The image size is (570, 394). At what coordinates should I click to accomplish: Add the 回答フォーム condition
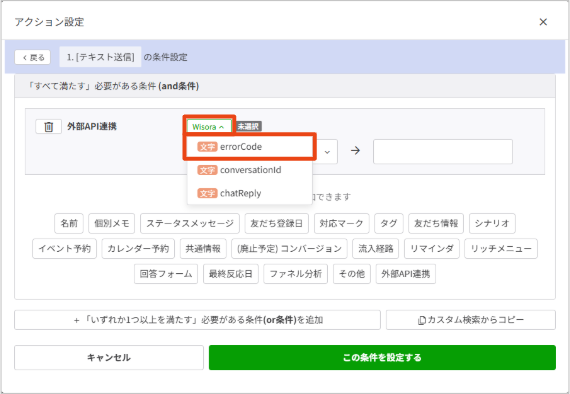coord(166,274)
